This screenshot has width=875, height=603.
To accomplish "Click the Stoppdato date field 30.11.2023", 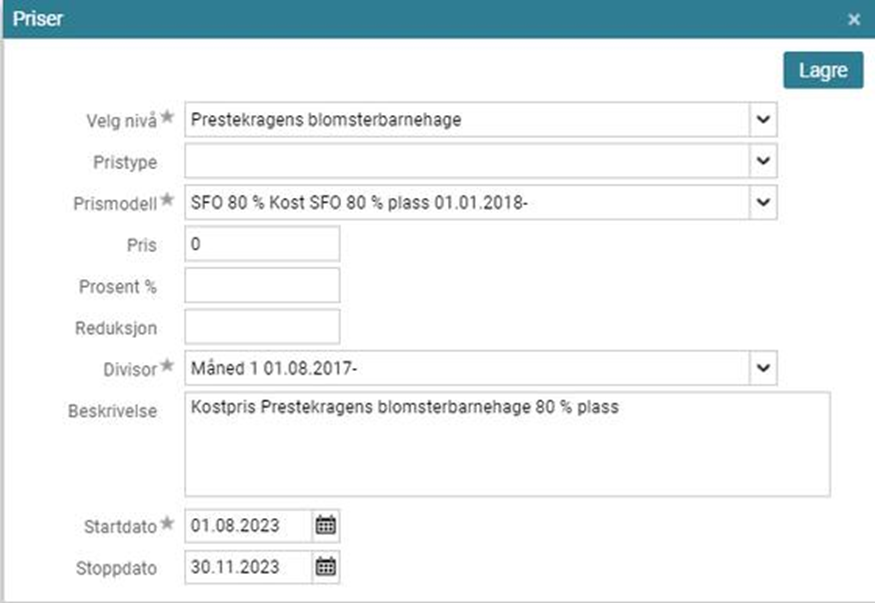I will click(248, 567).
